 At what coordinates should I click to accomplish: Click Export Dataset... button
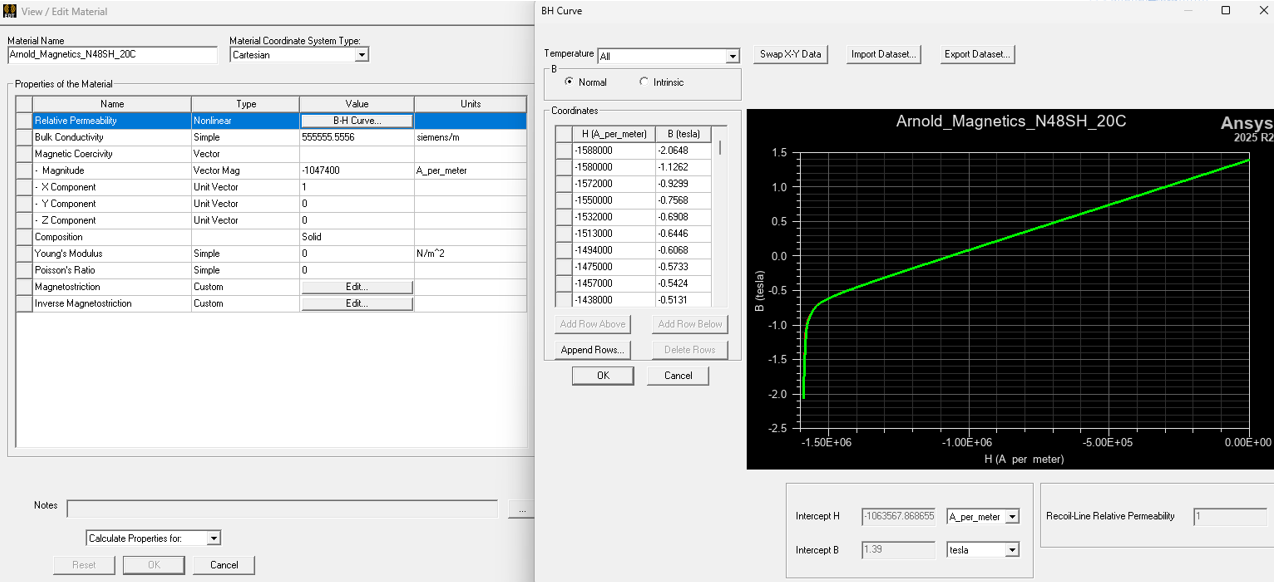point(977,54)
